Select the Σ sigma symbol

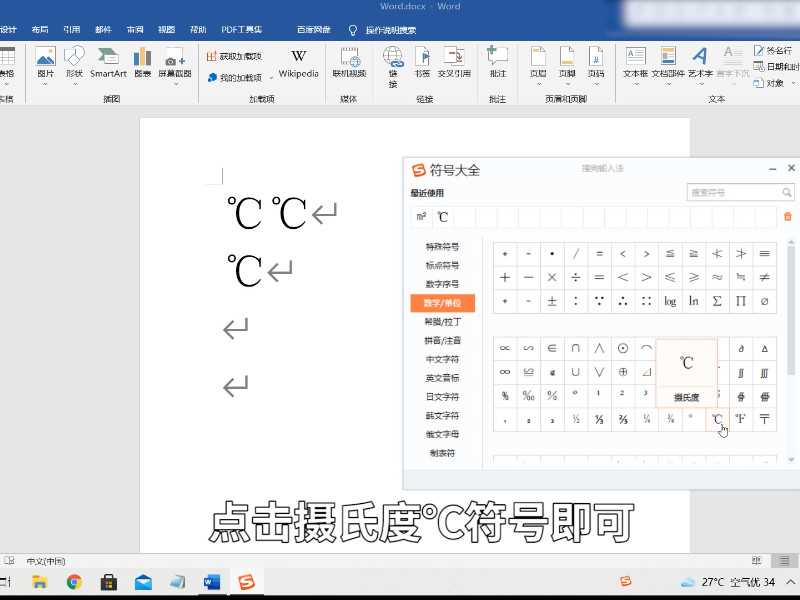[x=718, y=301]
